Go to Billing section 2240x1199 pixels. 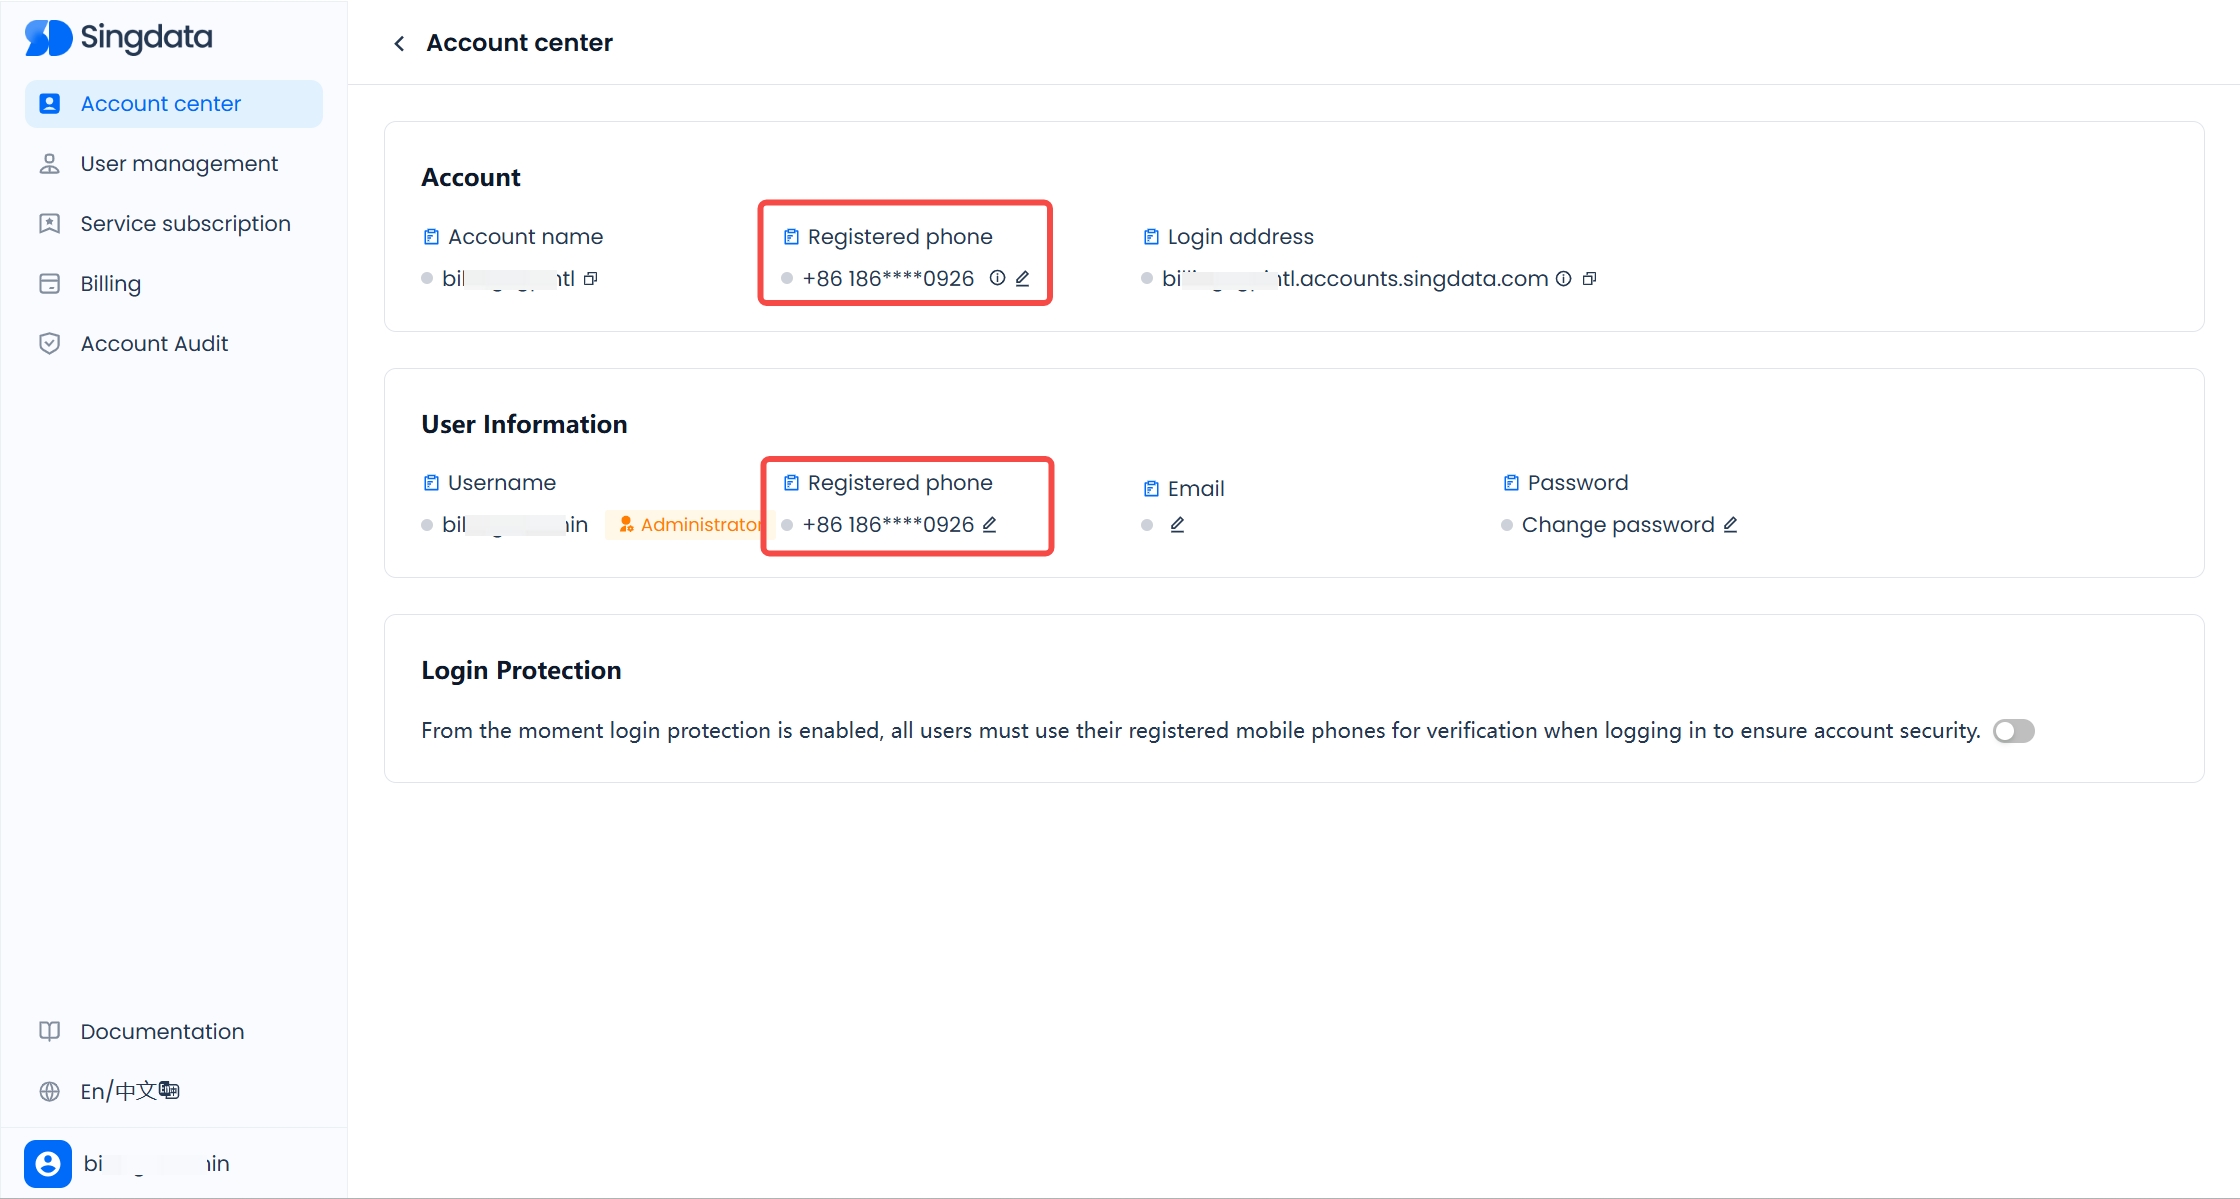click(x=110, y=284)
